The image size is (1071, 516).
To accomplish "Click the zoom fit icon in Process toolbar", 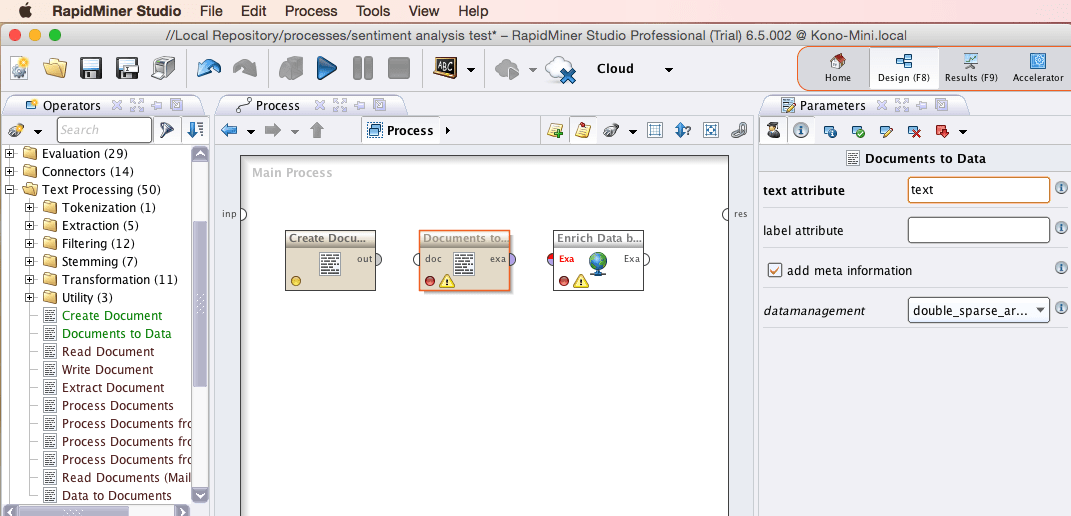I will (x=711, y=130).
